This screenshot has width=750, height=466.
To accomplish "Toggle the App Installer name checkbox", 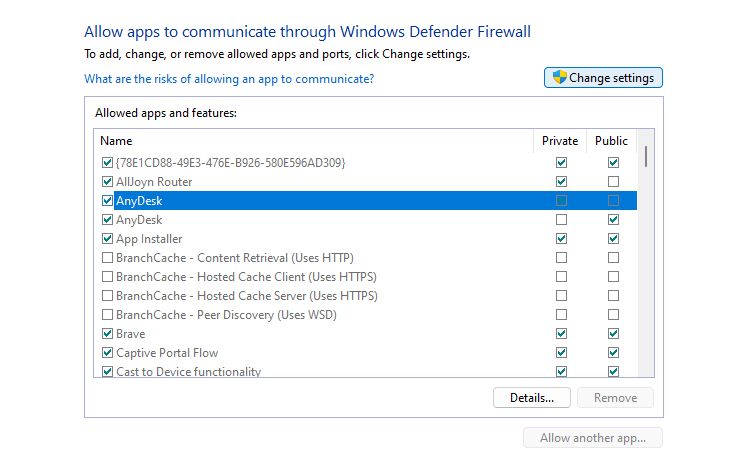I will click(107, 239).
